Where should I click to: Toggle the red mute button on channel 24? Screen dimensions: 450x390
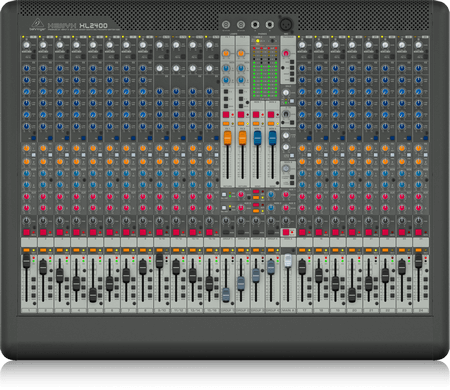point(418,232)
